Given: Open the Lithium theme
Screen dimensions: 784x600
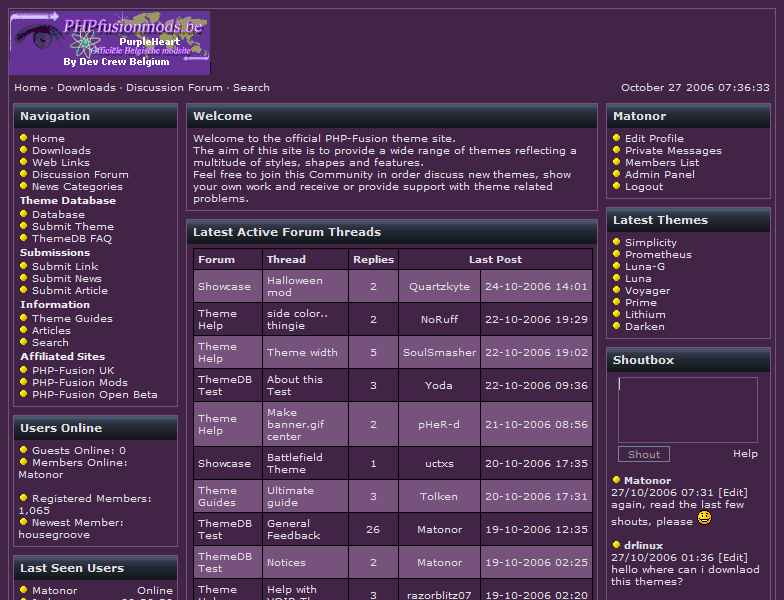Looking at the screenshot, I should 645,314.
